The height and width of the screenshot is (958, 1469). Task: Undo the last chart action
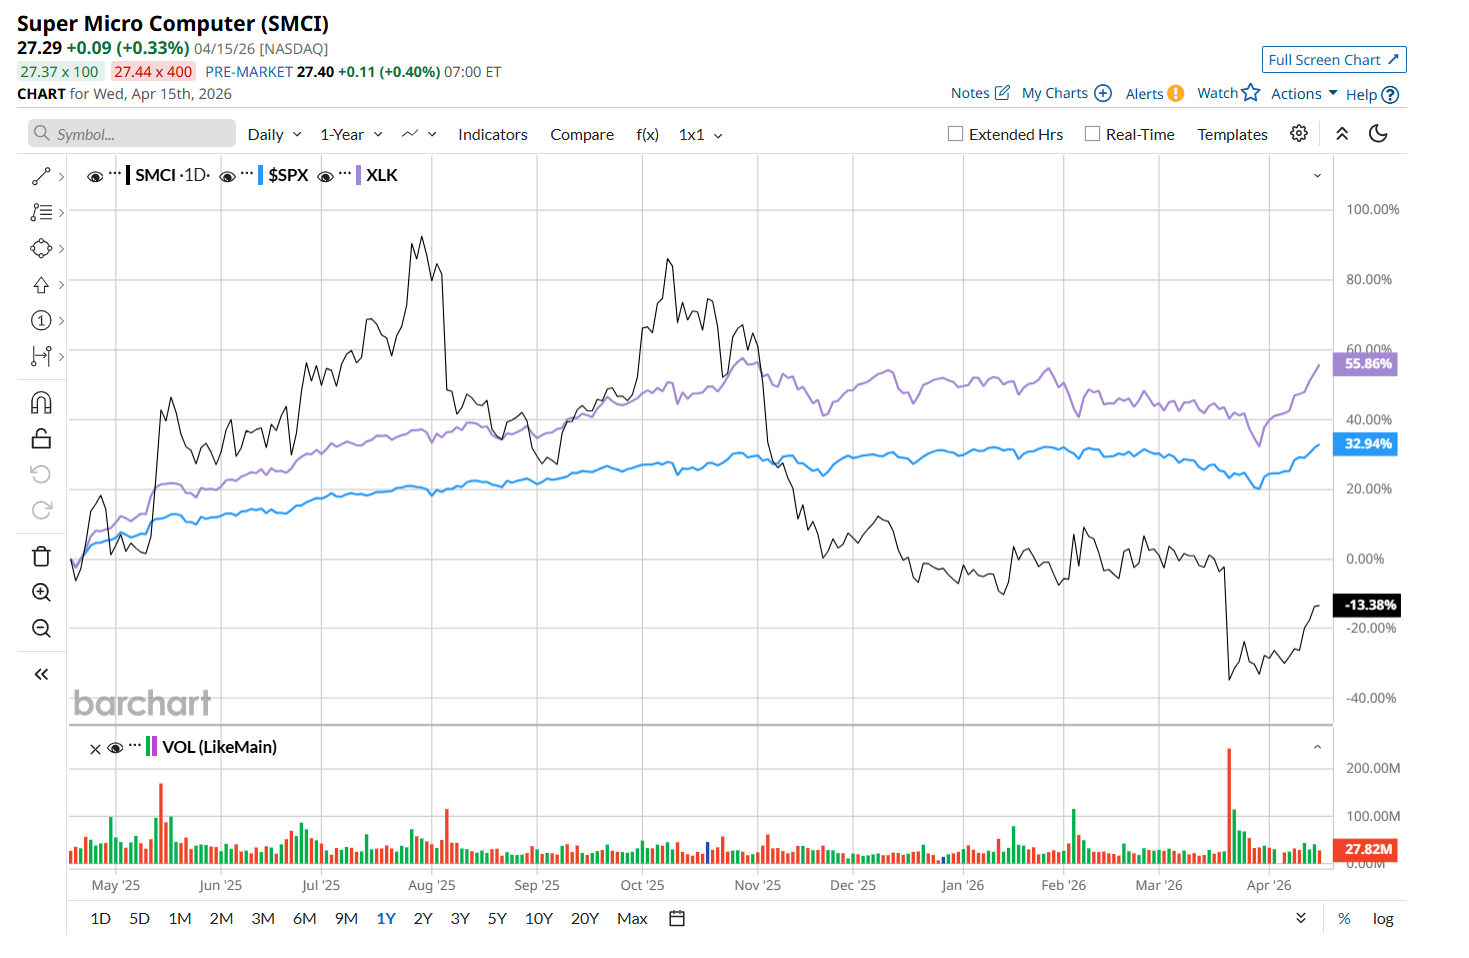(41, 474)
